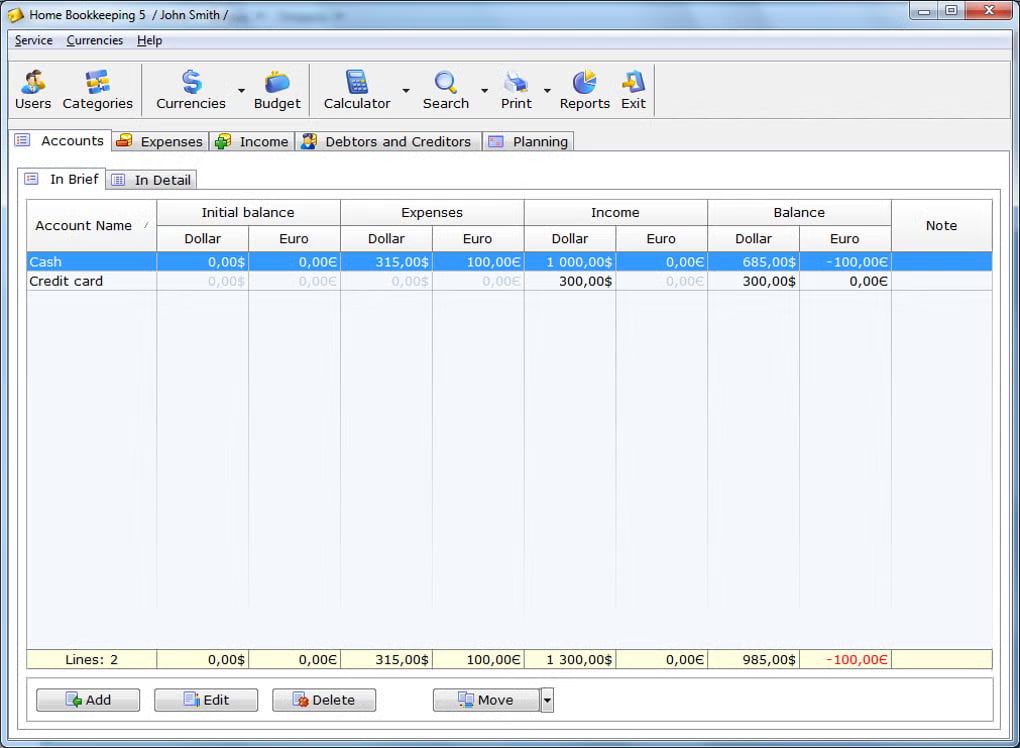Screen dimensions: 1020x748
Task: Click the Print toolbar icon
Action: tap(517, 90)
